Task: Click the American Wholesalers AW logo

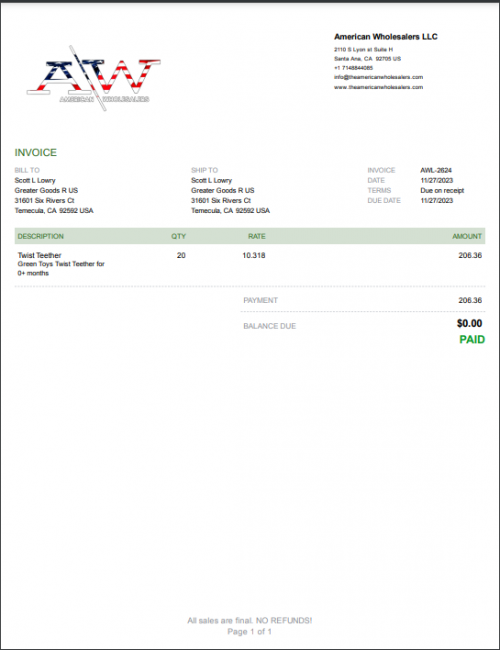Action: [x=94, y=78]
